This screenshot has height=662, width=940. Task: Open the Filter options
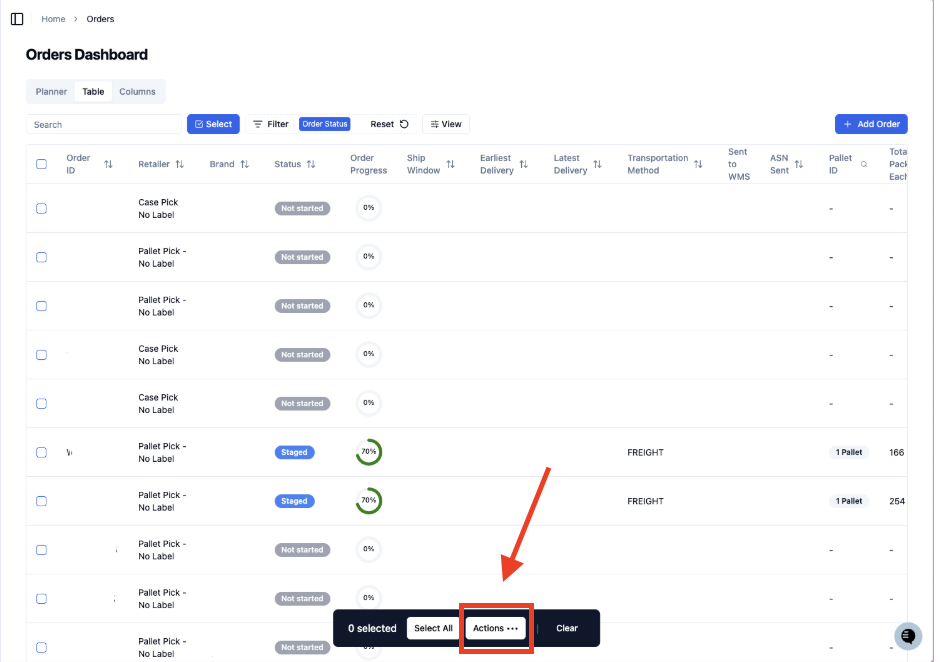[271, 124]
